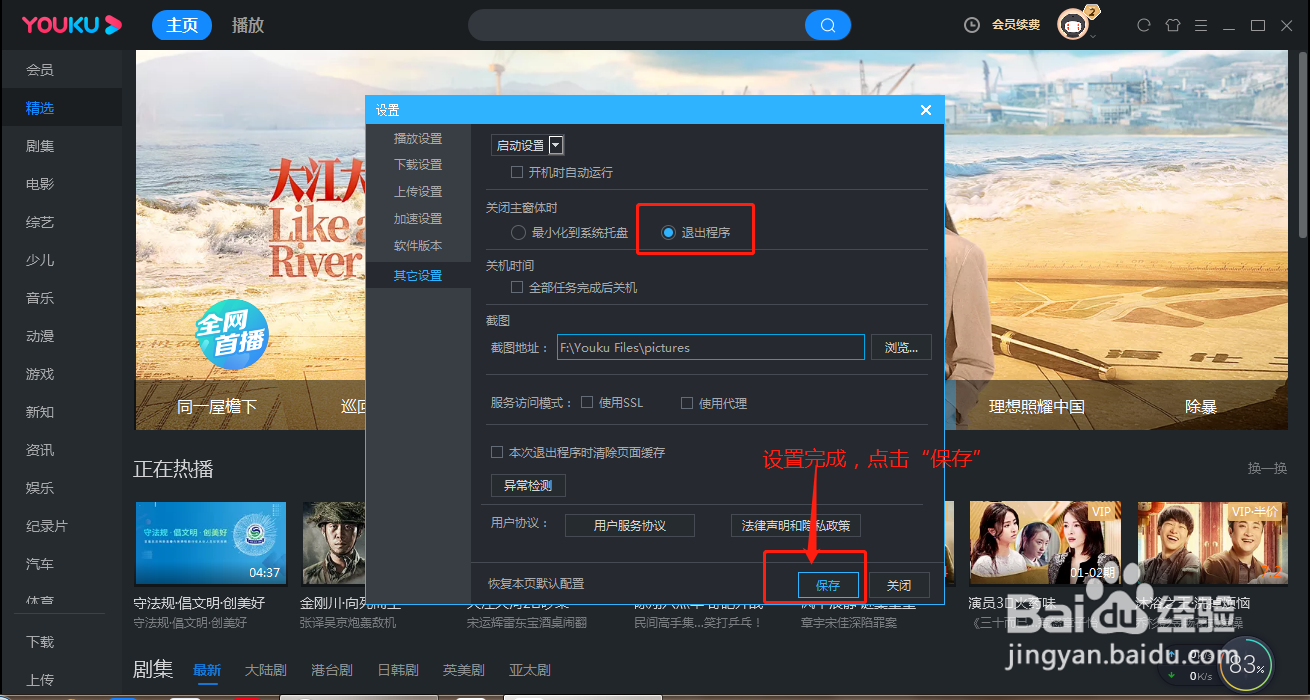Open 下载设置 settings section
The width and height of the screenshot is (1310, 700).
coord(418,165)
